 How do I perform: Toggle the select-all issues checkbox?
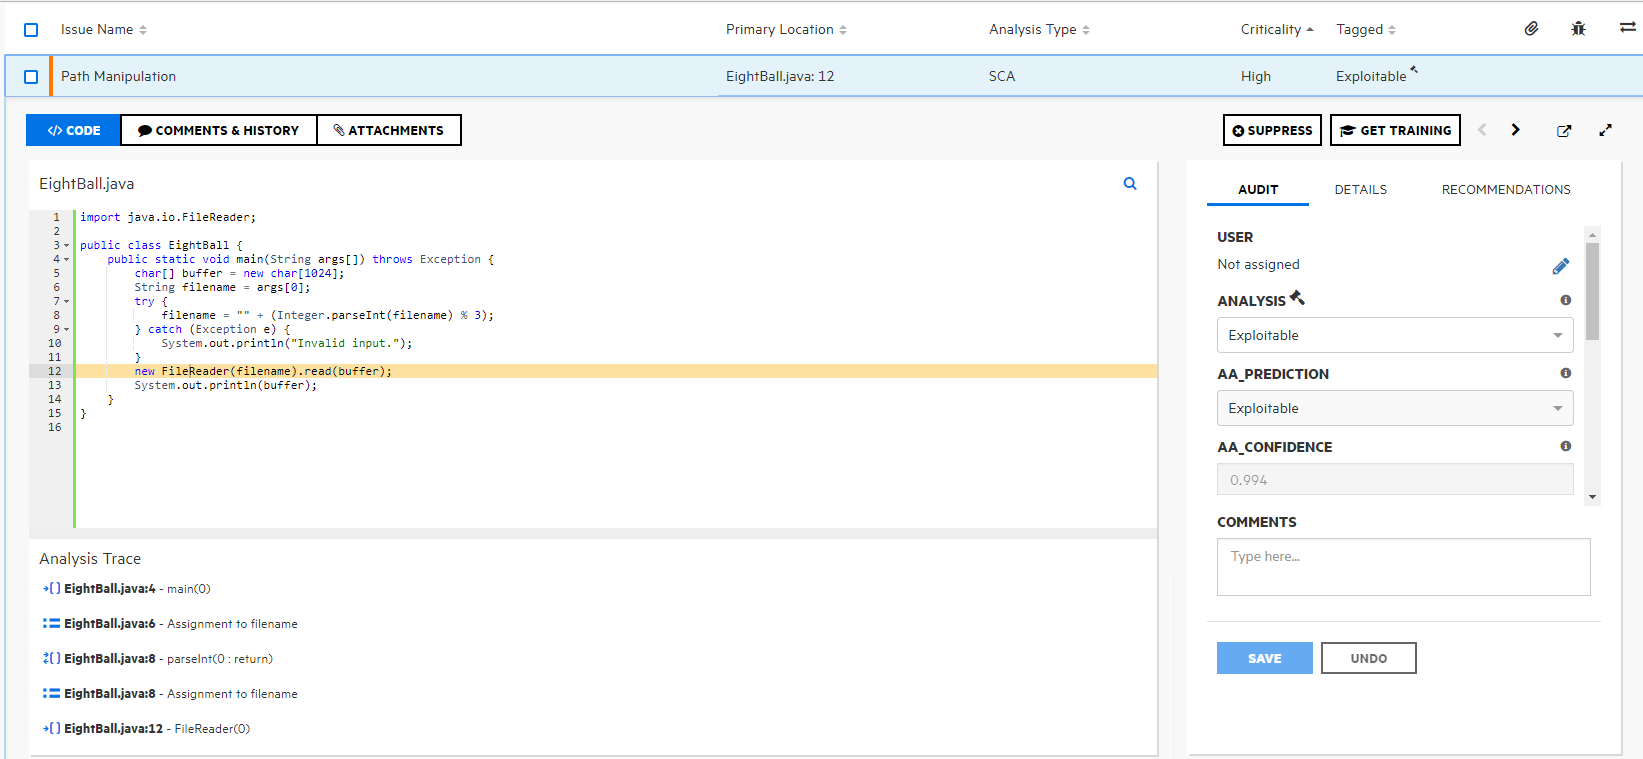tap(31, 30)
